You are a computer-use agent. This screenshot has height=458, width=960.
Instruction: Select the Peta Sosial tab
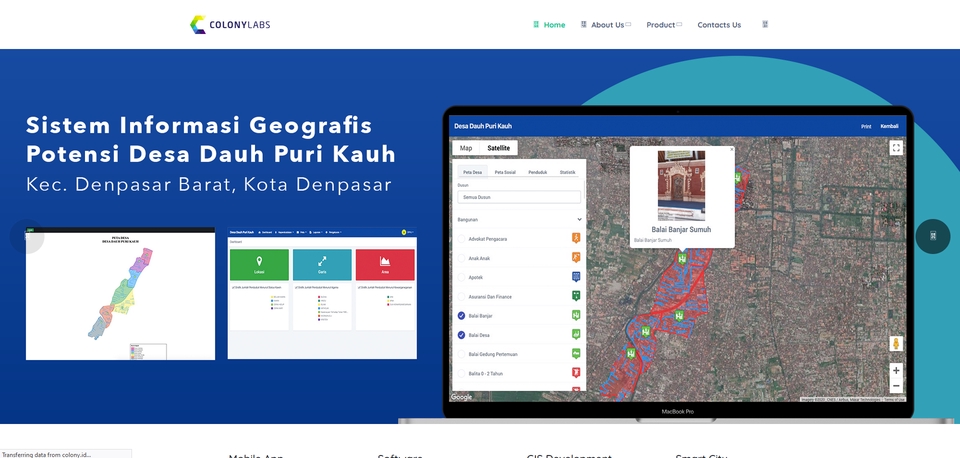click(505, 172)
